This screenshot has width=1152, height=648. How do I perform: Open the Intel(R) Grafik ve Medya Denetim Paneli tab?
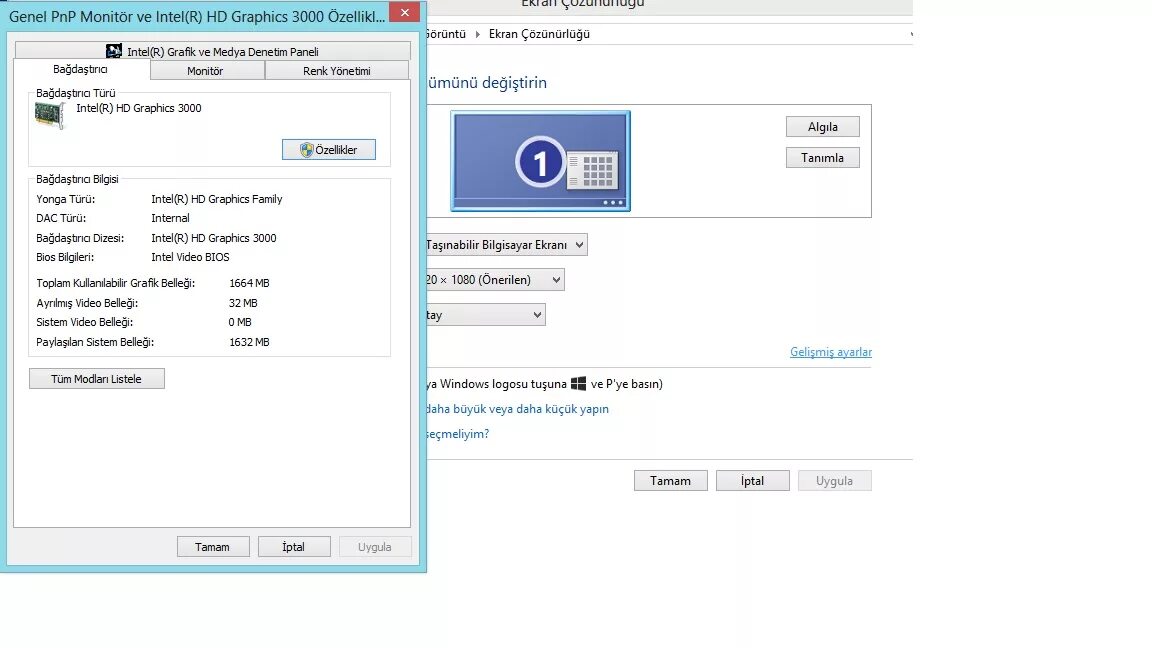click(x=212, y=51)
